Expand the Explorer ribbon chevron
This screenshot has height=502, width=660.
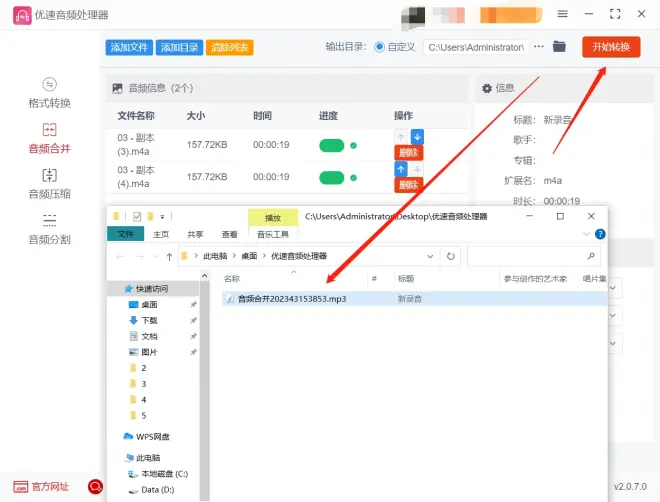coord(596,235)
